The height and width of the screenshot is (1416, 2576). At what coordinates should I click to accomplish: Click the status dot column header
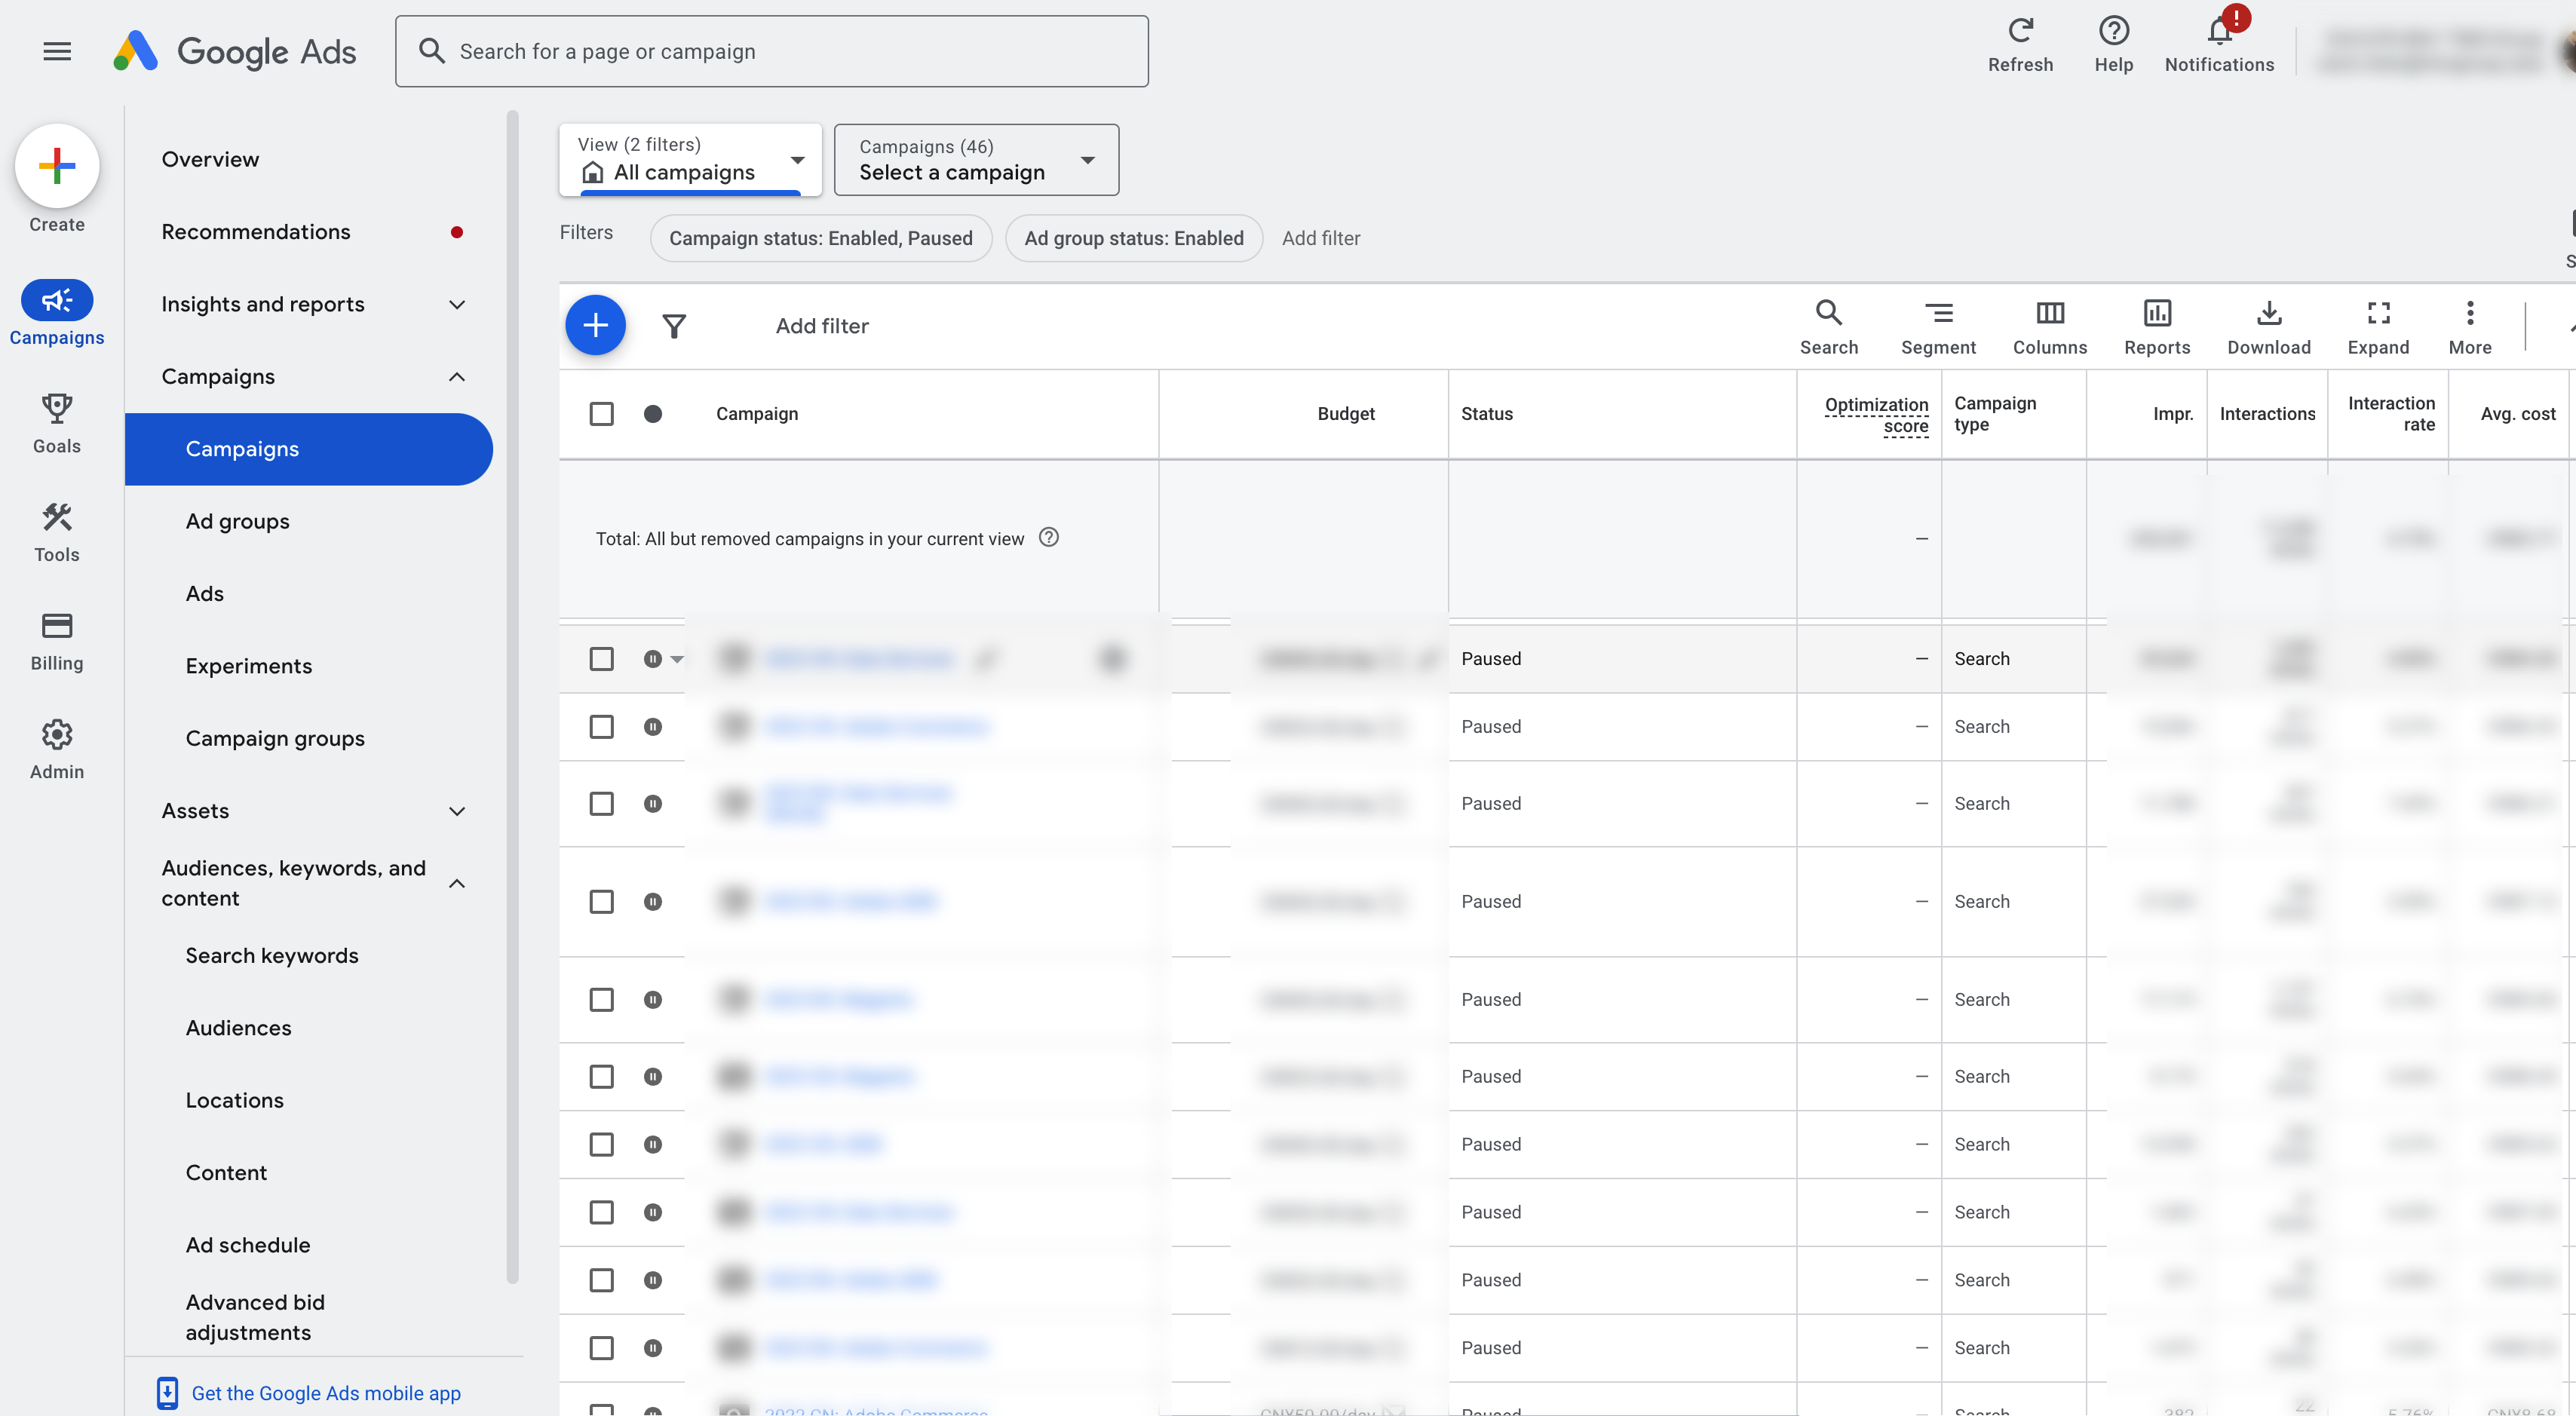coord(652,414)
